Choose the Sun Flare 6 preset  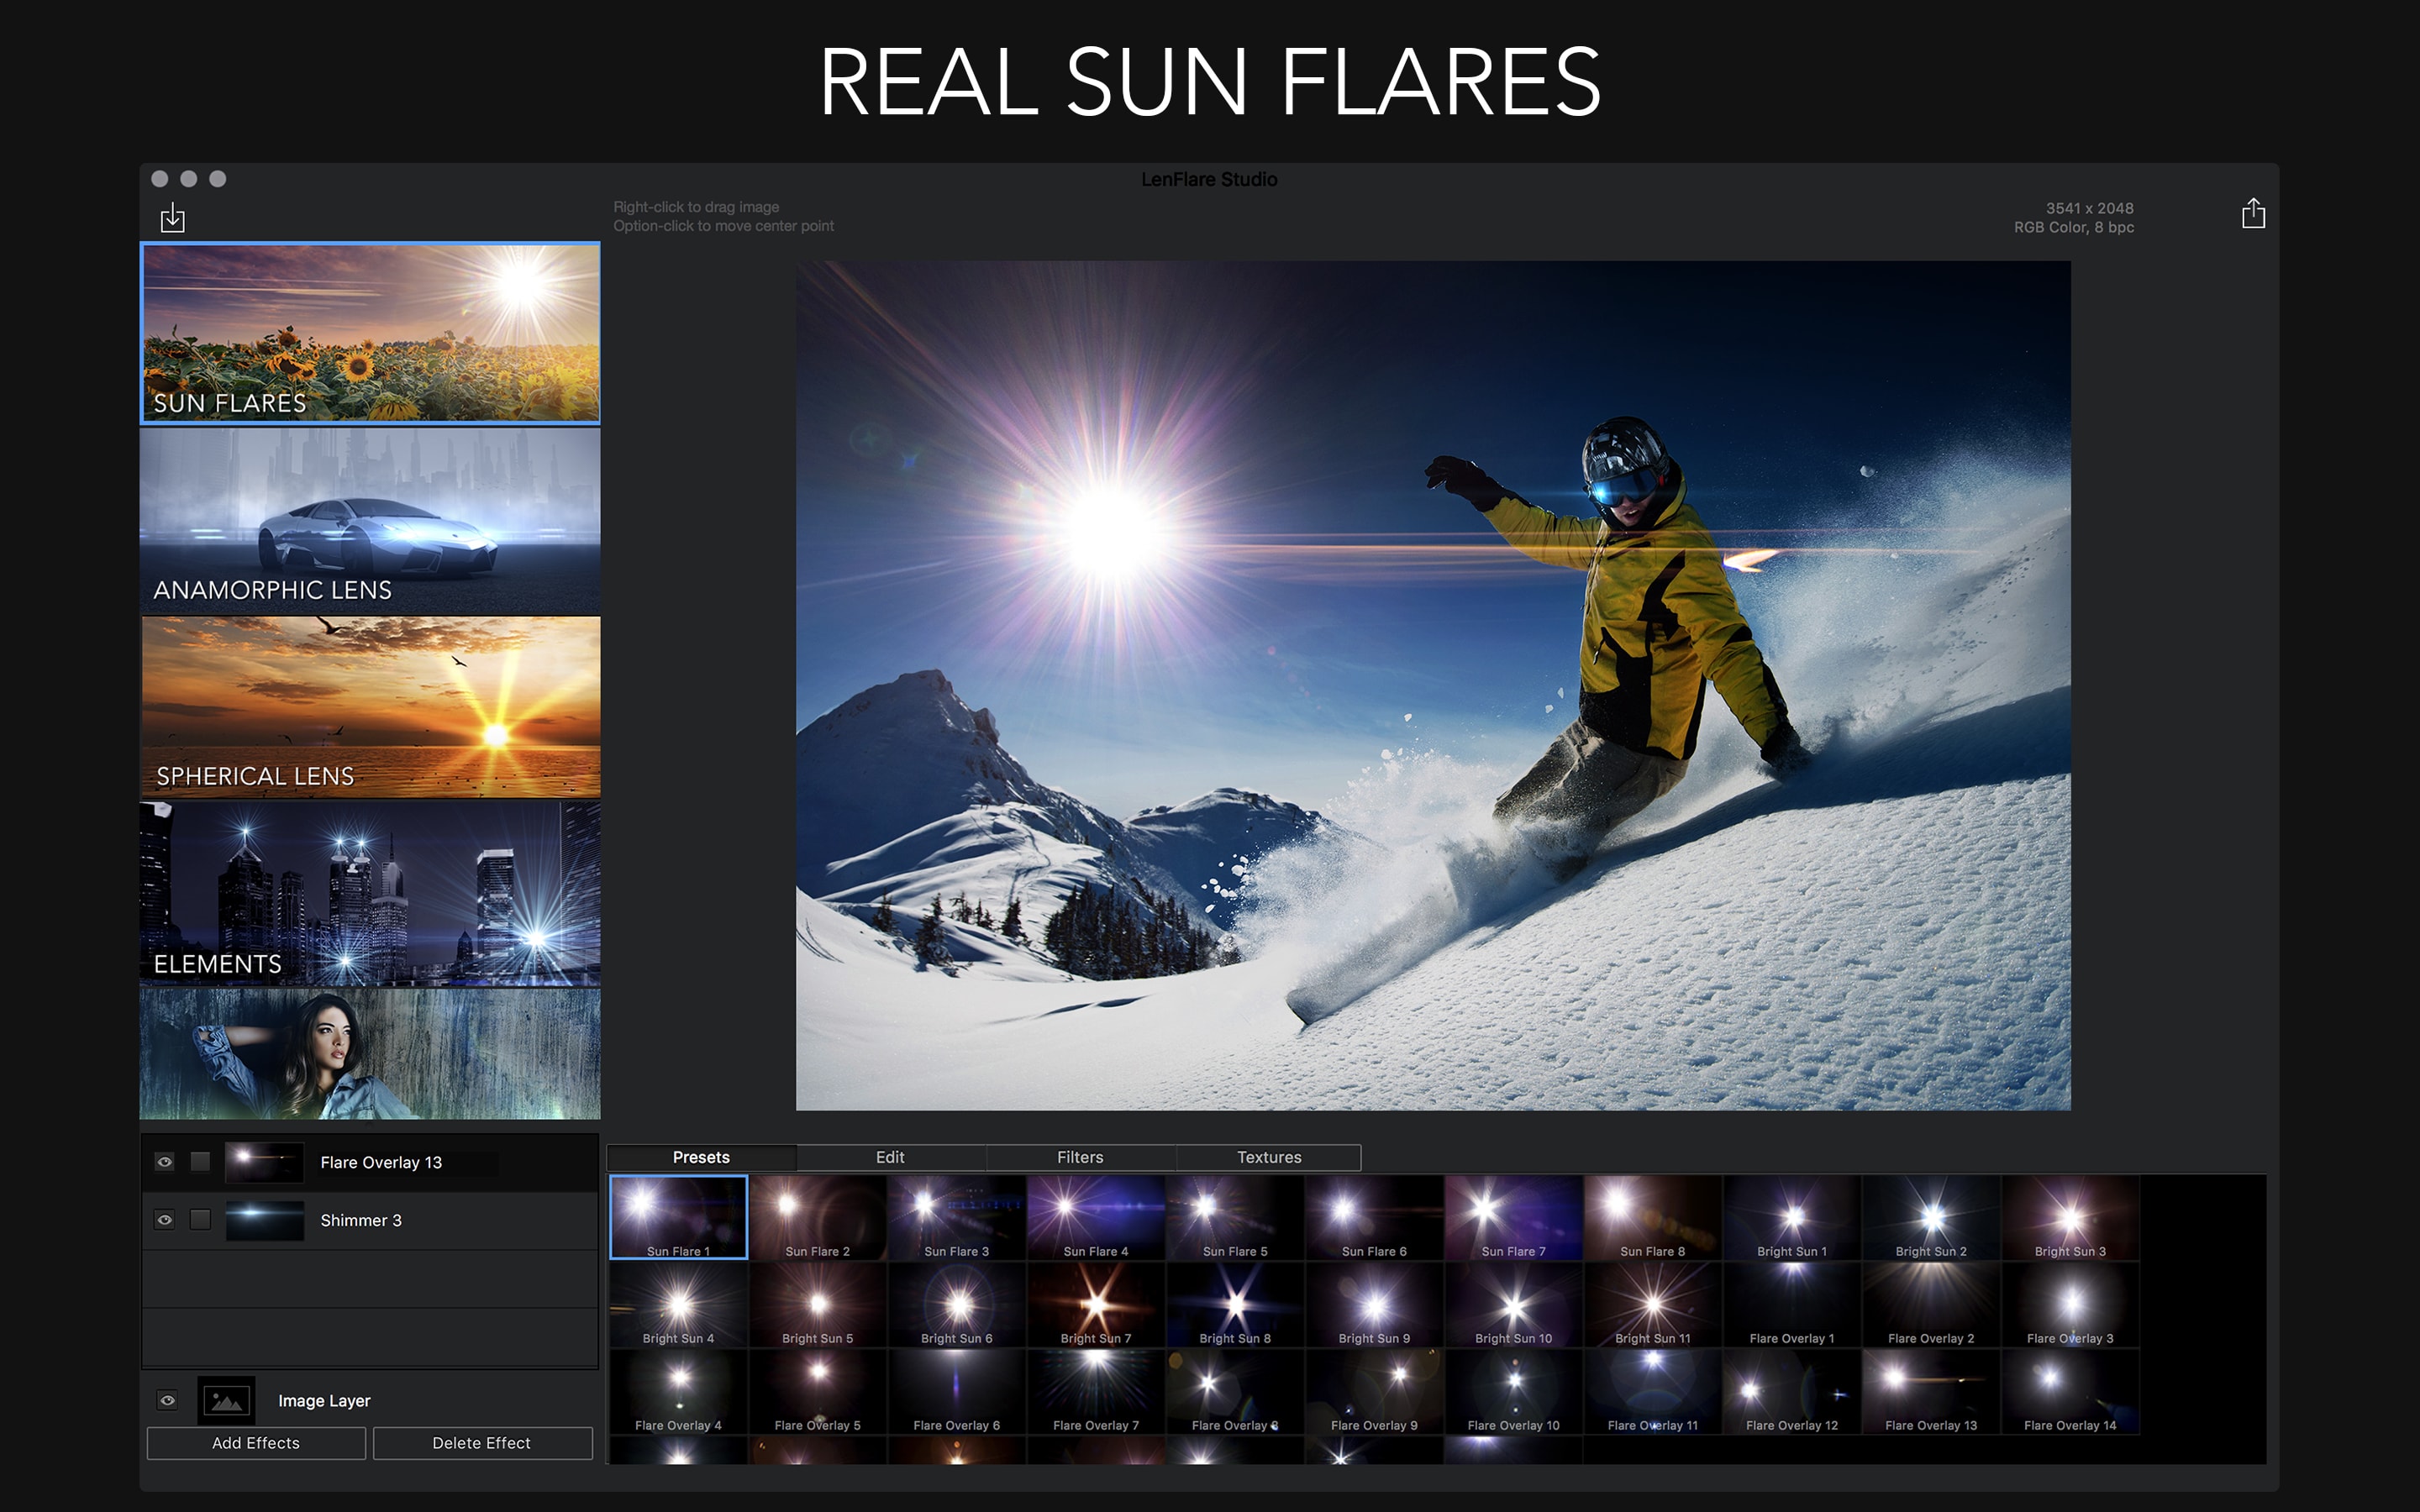pyautogui.click(x=1374, y=1217)
